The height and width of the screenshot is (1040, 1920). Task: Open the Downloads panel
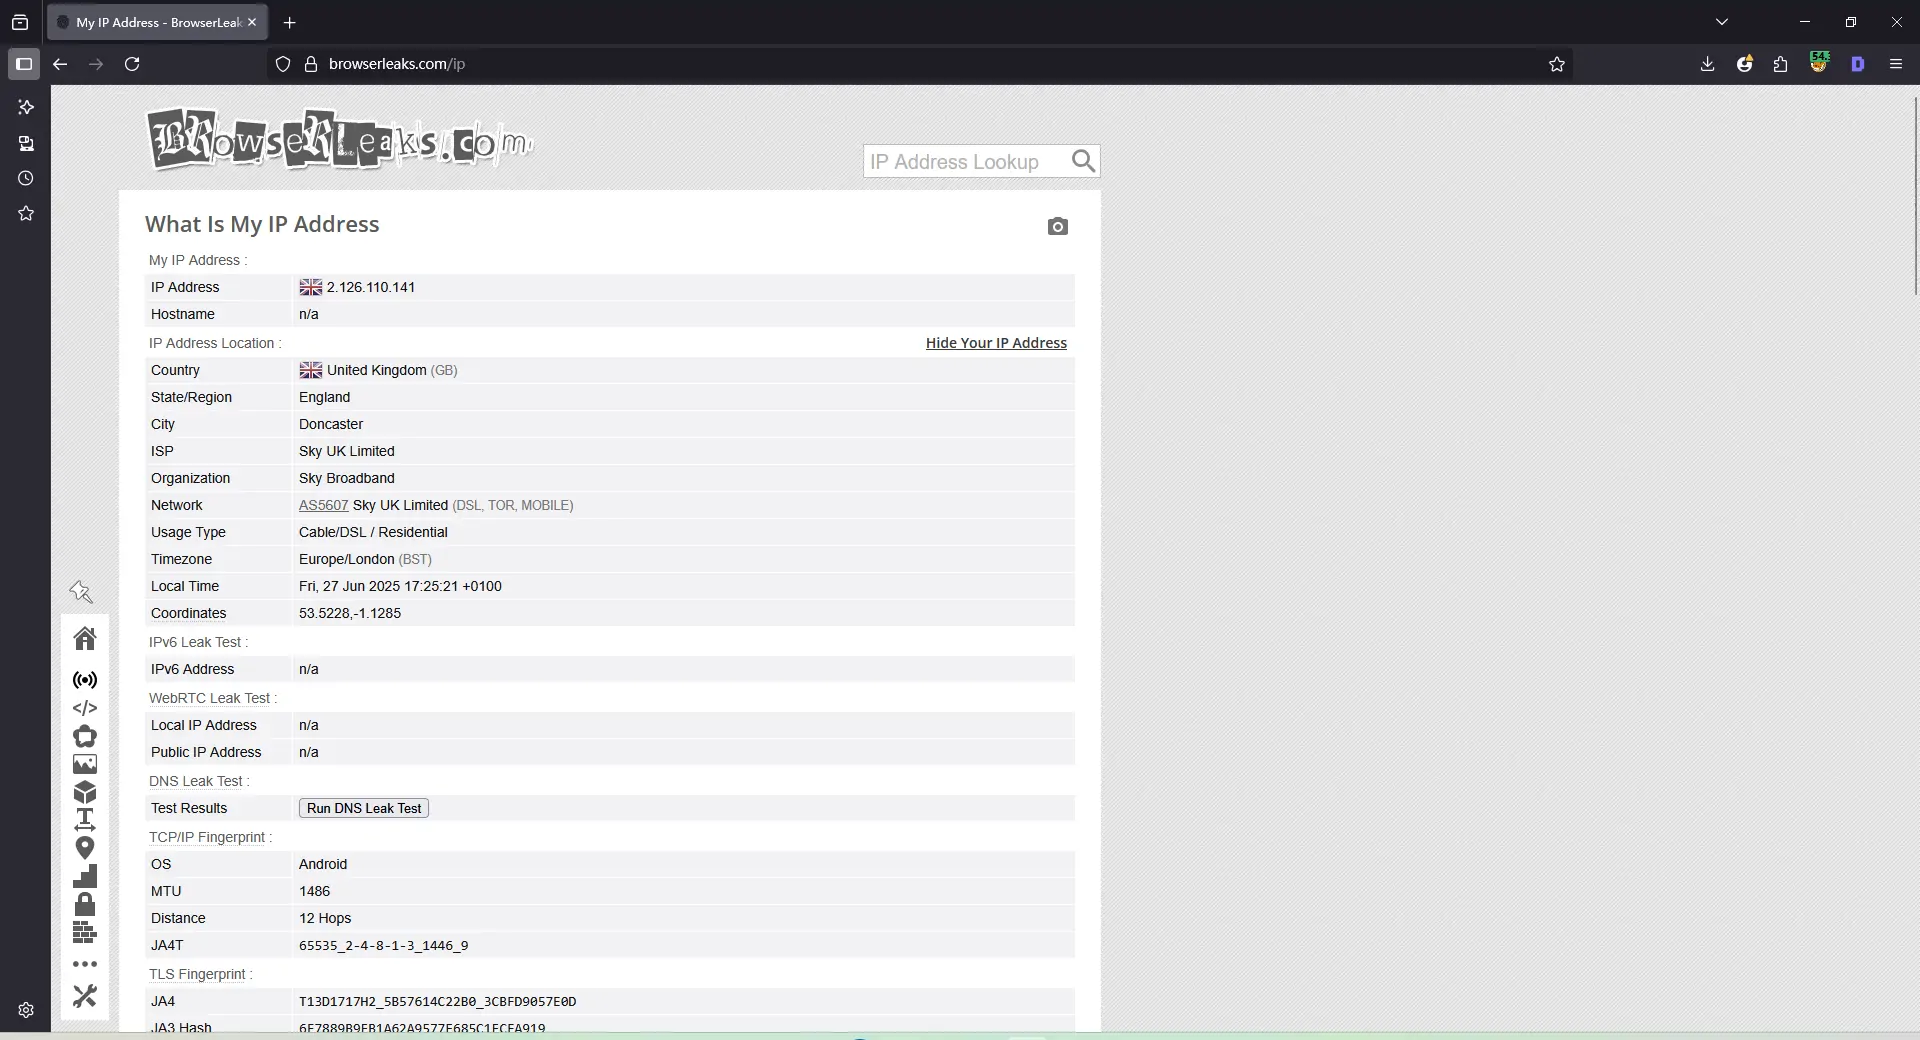coord(1707,64)
